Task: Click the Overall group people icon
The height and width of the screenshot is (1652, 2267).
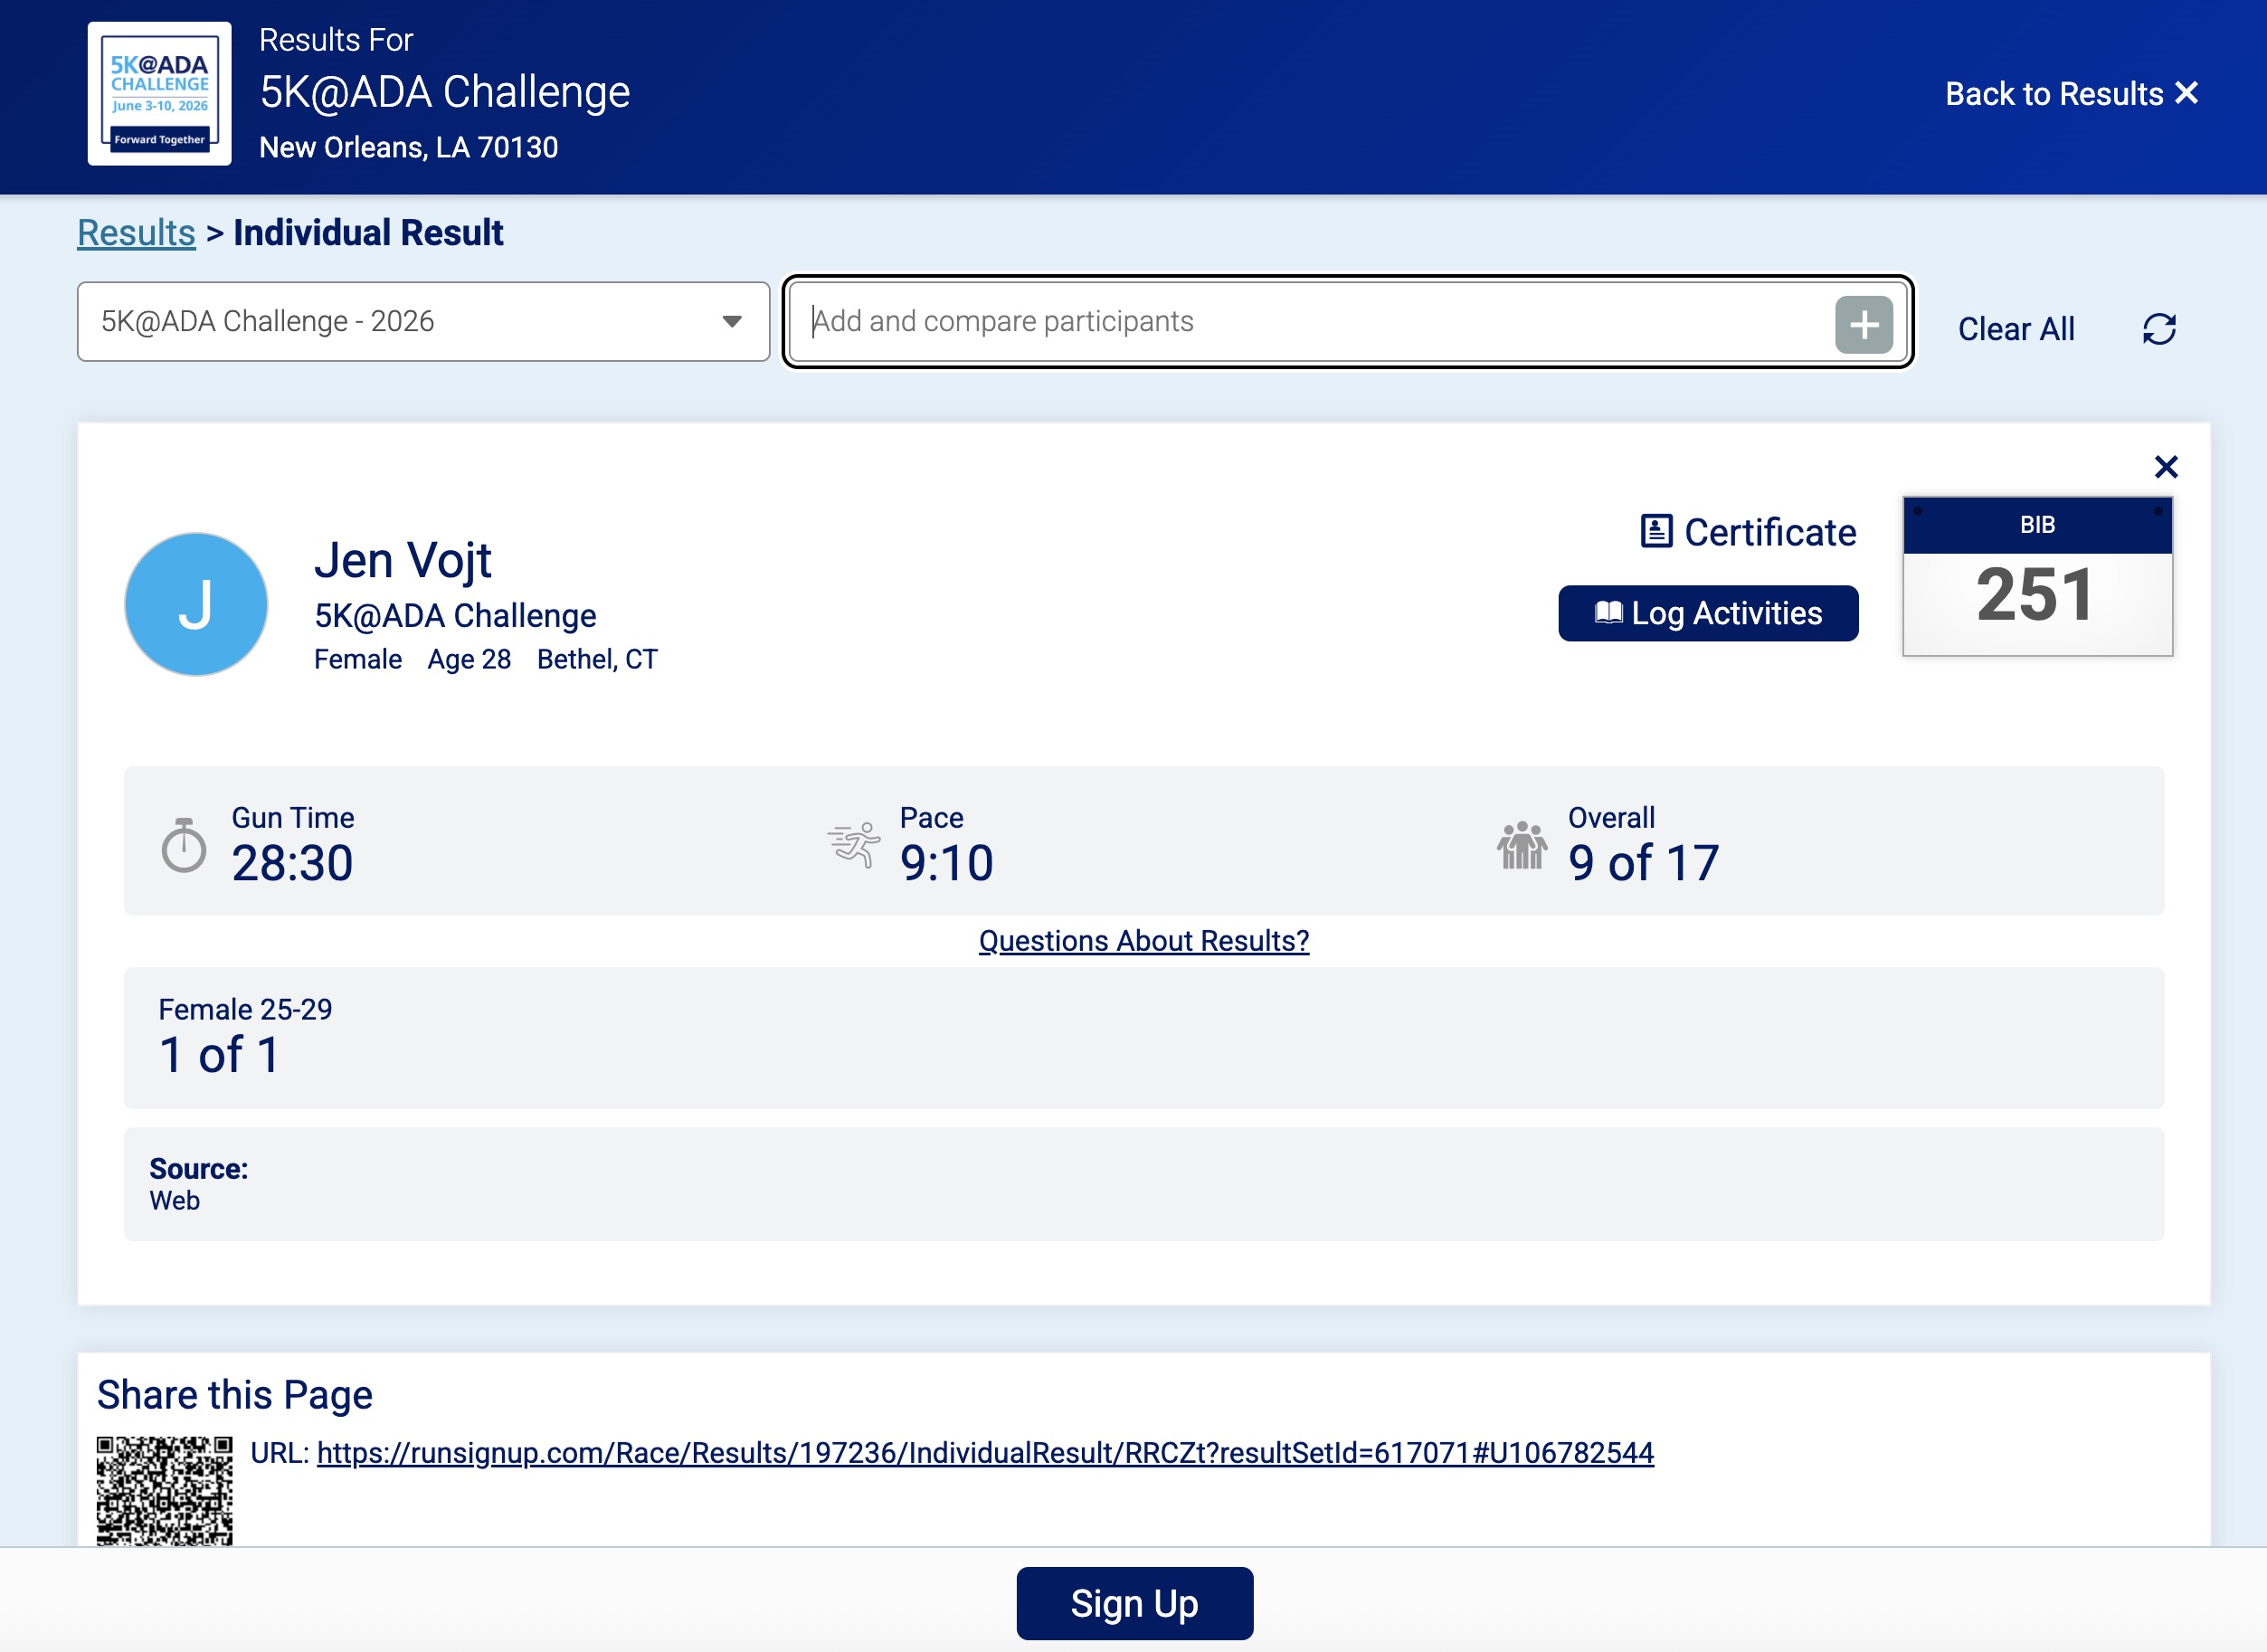Action: tap(1521, 846)
